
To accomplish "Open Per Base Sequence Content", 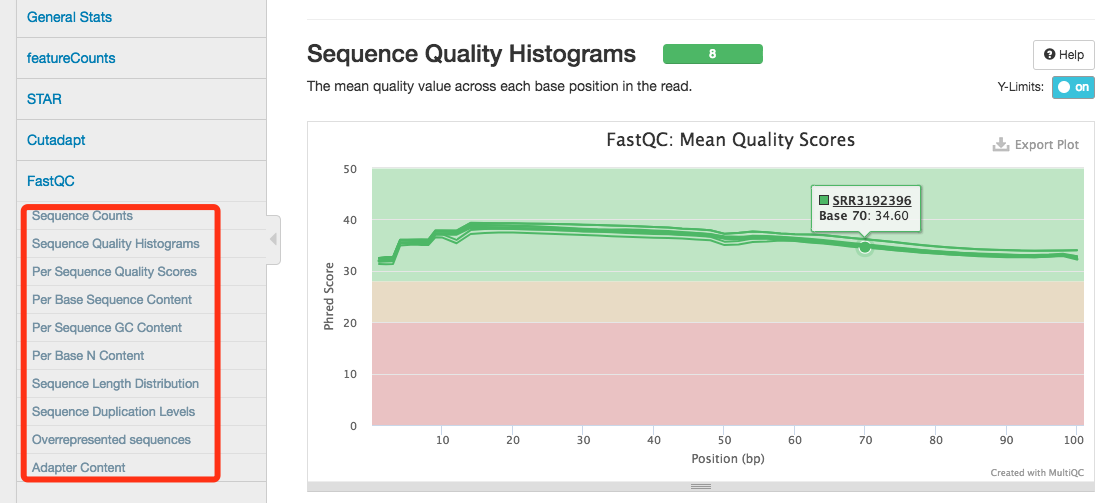I will pyautogui.click(x=112, y=300).
